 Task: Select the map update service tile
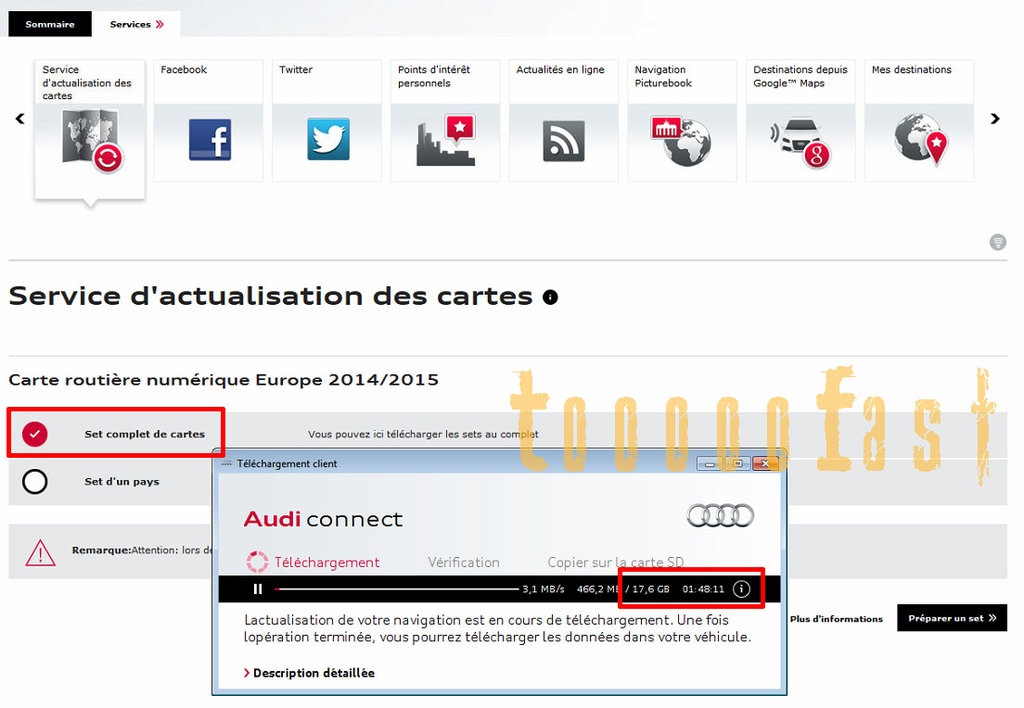90,129
